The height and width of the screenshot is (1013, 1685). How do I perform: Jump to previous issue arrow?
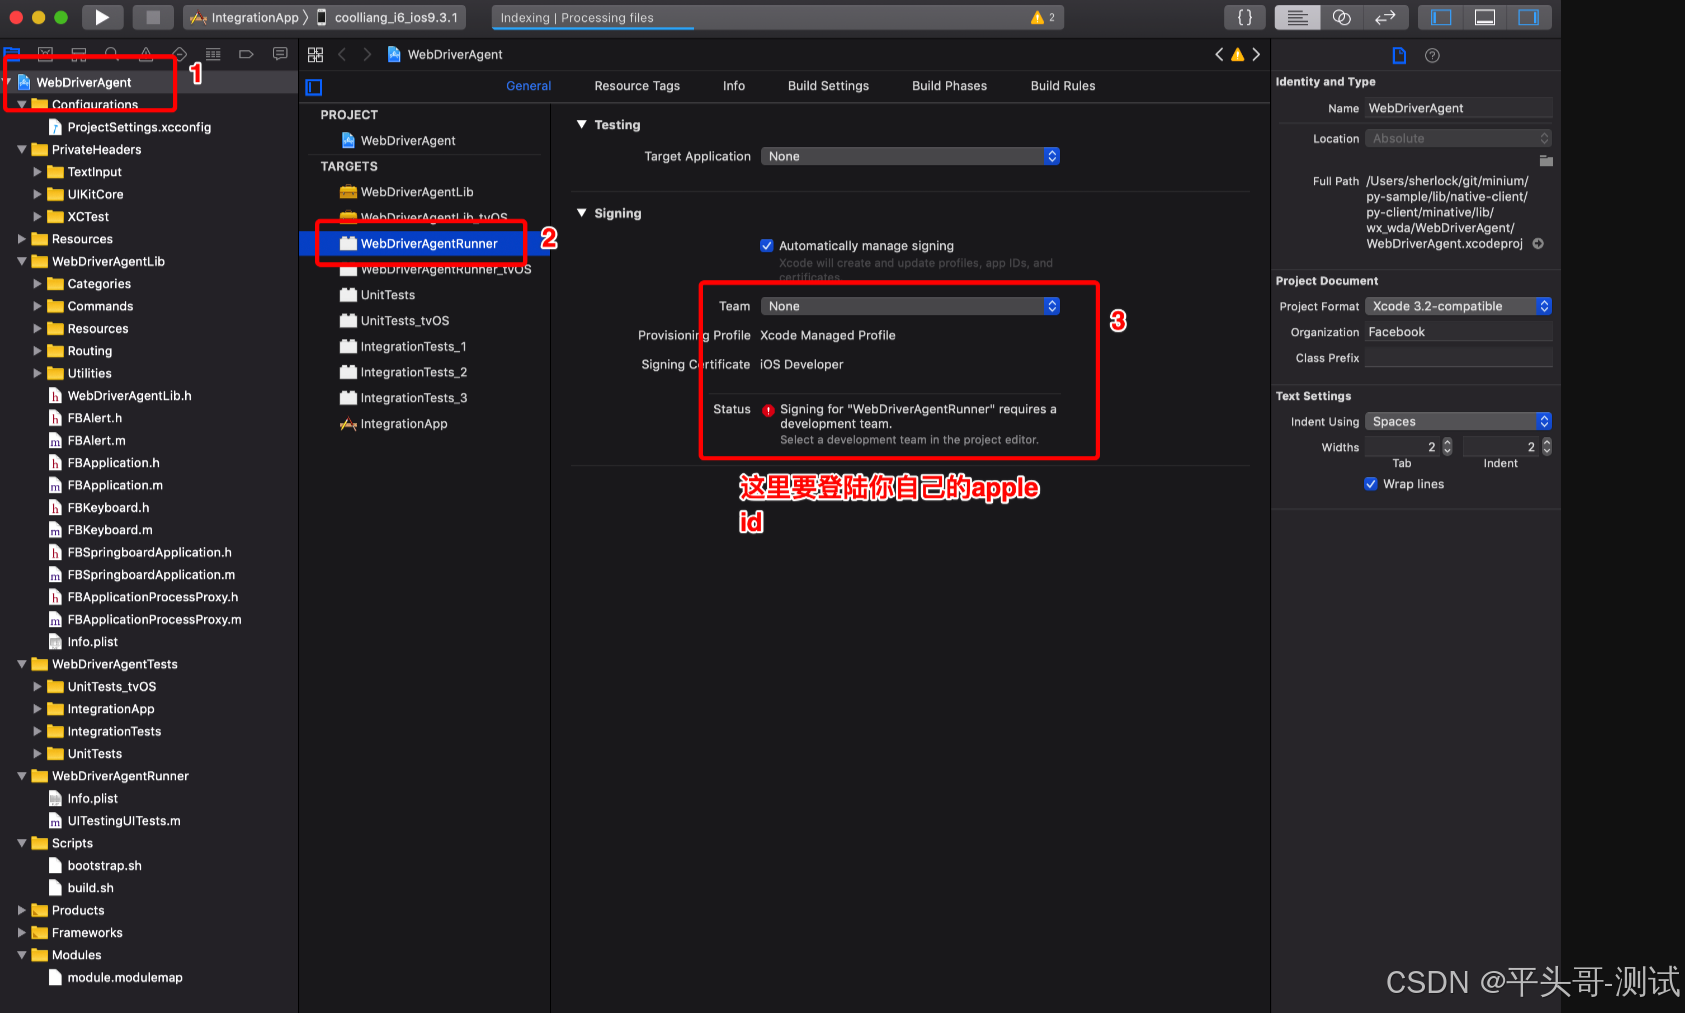(1219, 54)
